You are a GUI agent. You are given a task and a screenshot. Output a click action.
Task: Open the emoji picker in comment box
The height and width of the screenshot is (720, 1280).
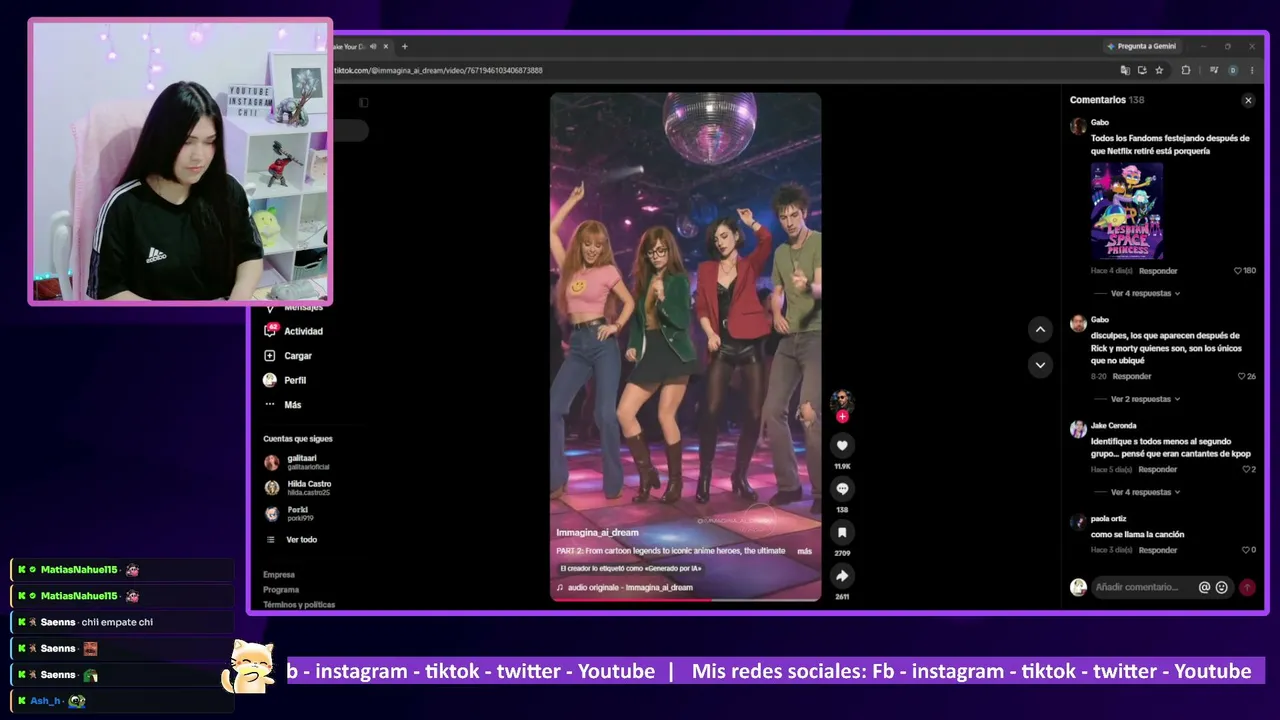1222,587
